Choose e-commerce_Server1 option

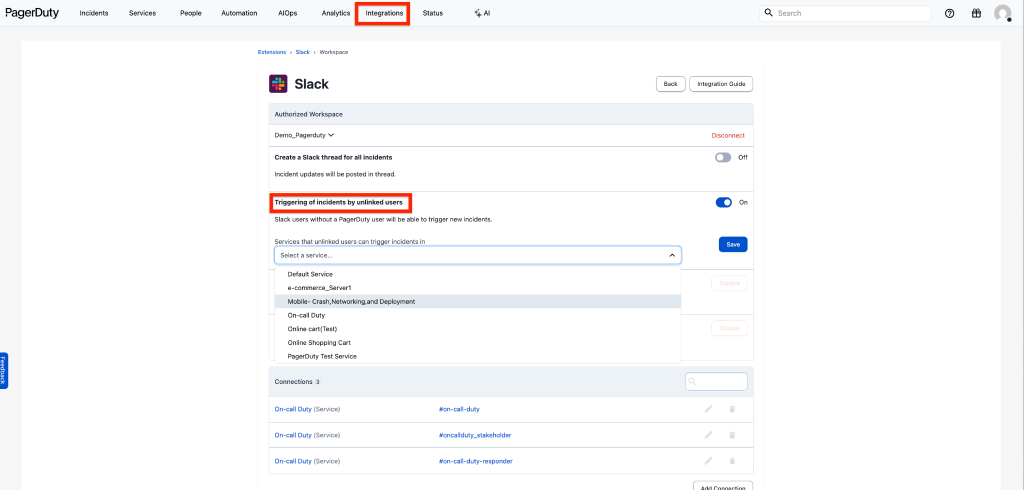(477, 287)
